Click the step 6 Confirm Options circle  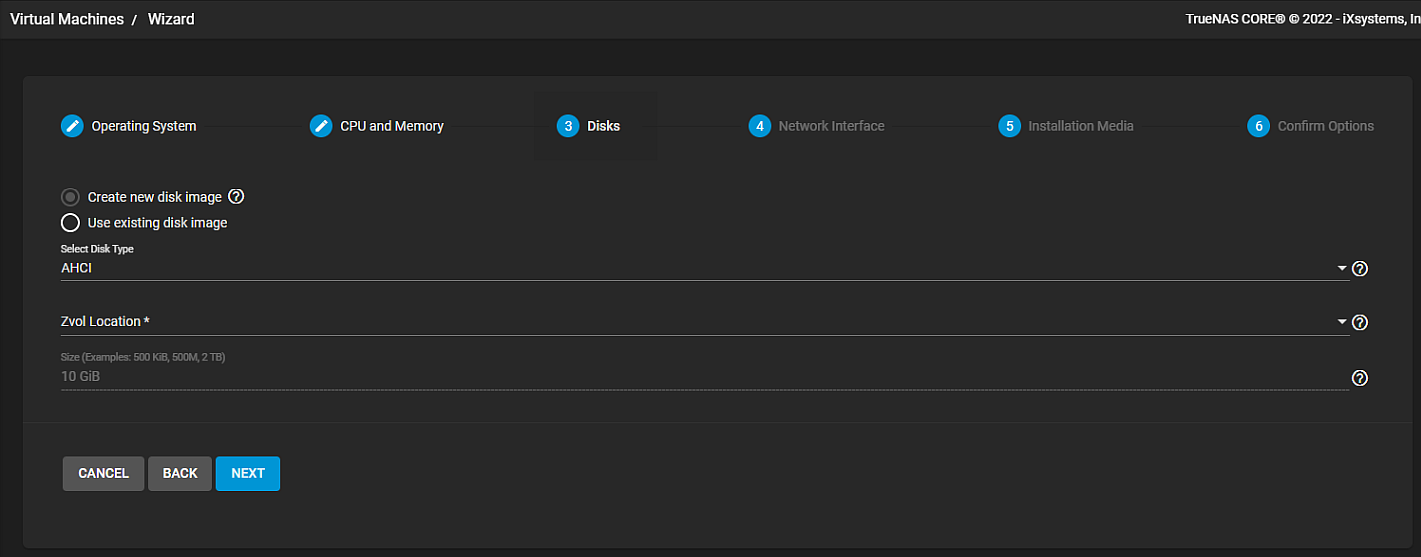point(1258,126)
